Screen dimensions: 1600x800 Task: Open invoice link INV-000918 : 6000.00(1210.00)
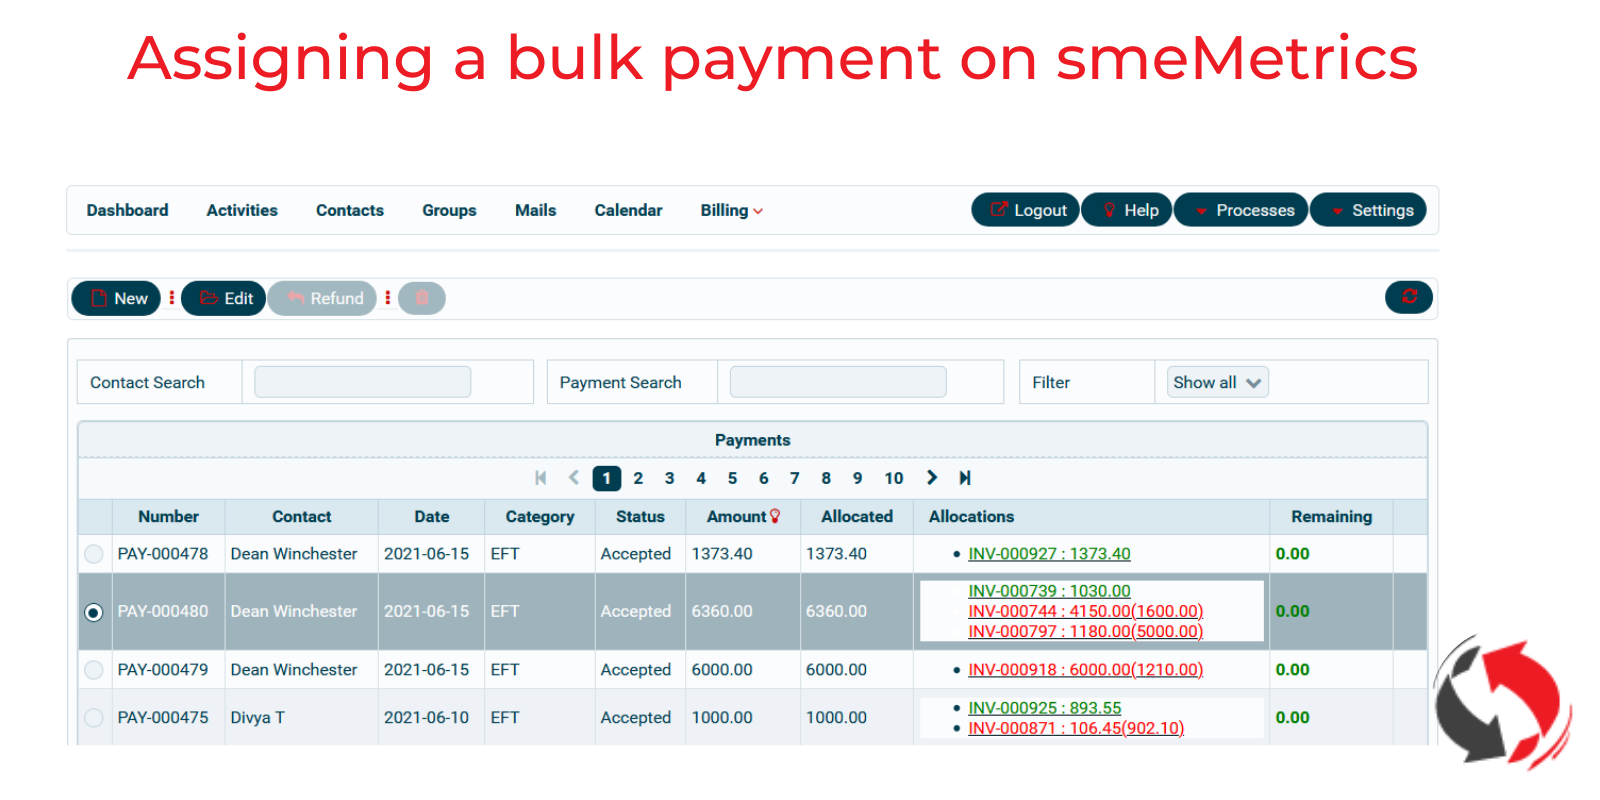(1085, 670)
